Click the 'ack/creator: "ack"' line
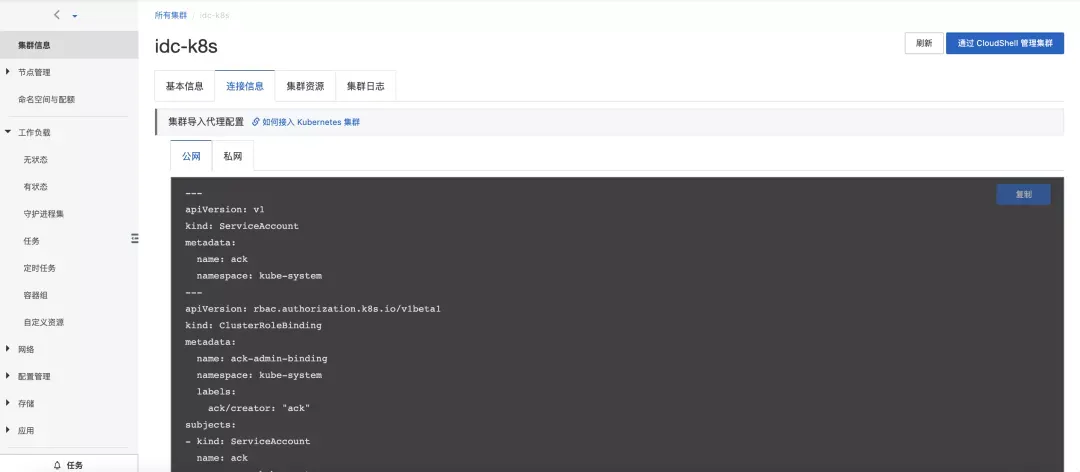This screenshot has height=472, width=1080. tap(259, 408)
